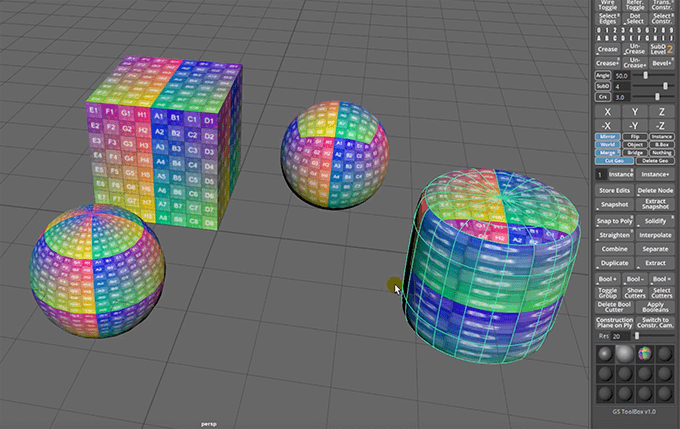Toggle the Crs option button
This screenshot has width=680, height=429.
pyautogui.click(x=603, y=97)
